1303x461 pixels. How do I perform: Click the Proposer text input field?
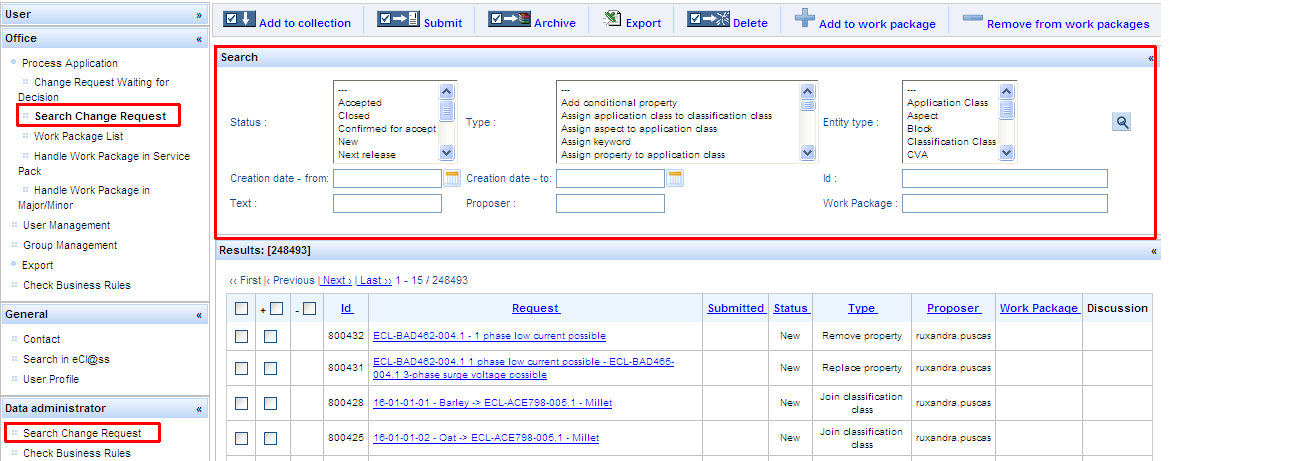[x=610, y=204]
